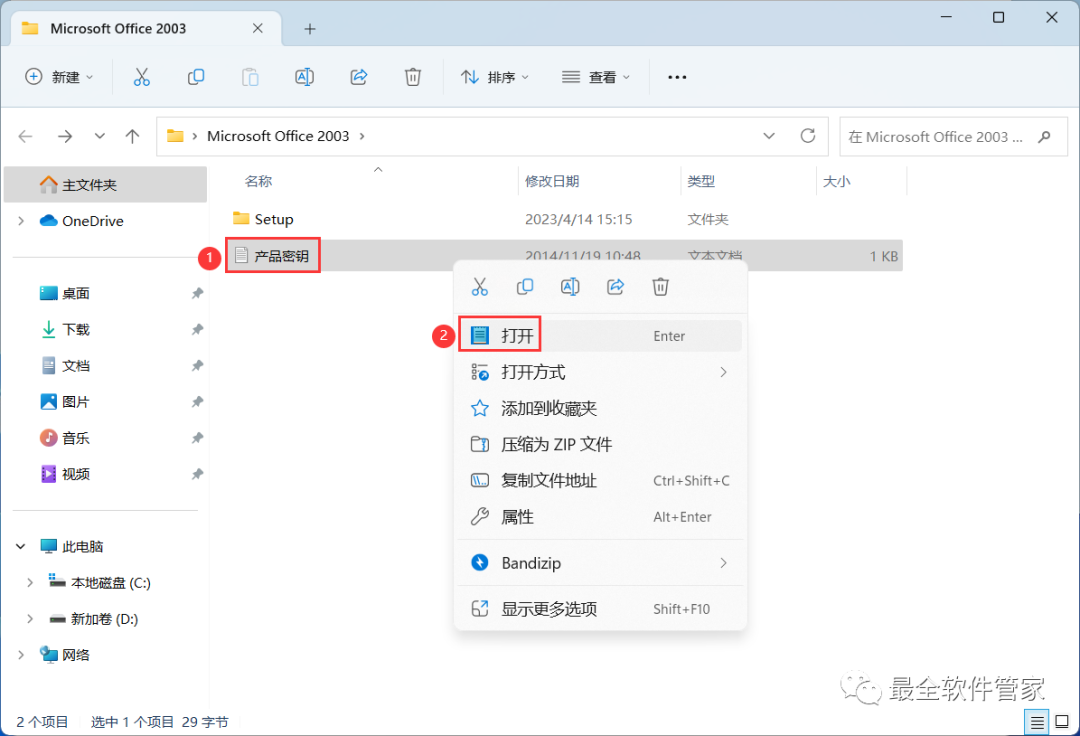Expand 新加卷 (D:) node
This screenshot has height=736, width=1080.
point(30,619)
